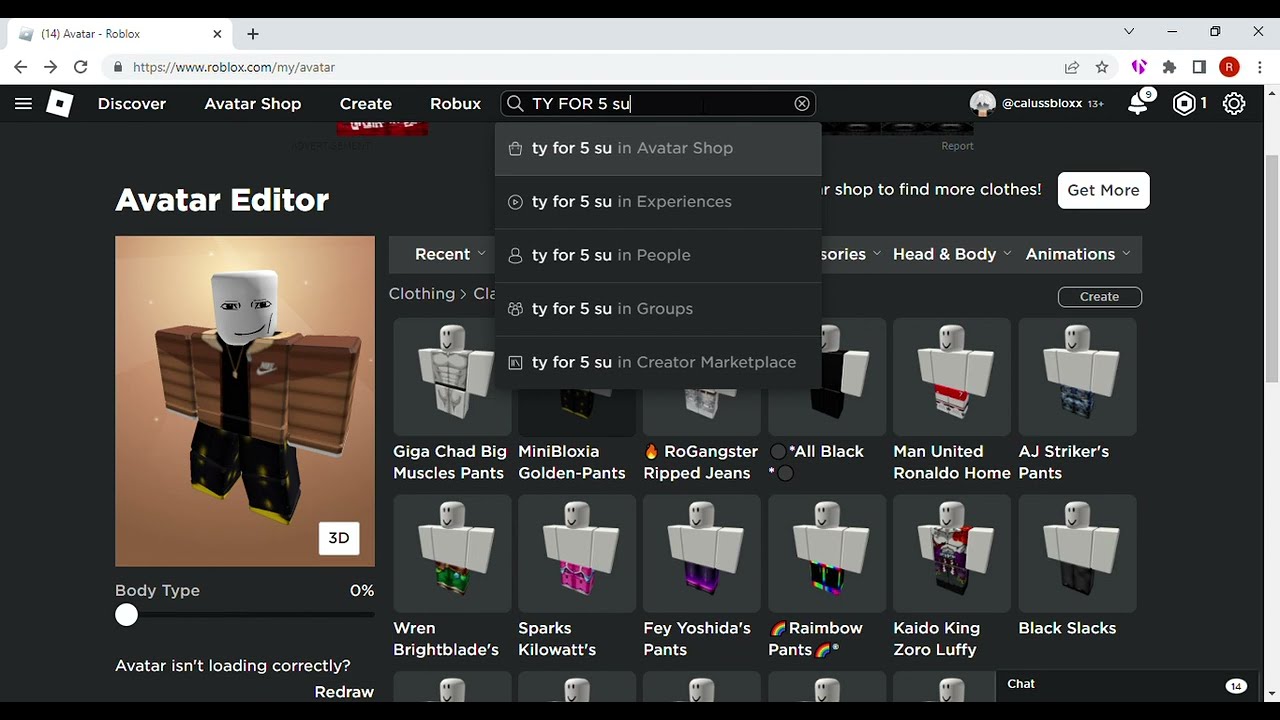This screenshot has height=720, width=1280.
Task: Click the calussbloxx avatar headshot icon
Action: [x=982, y=103]
